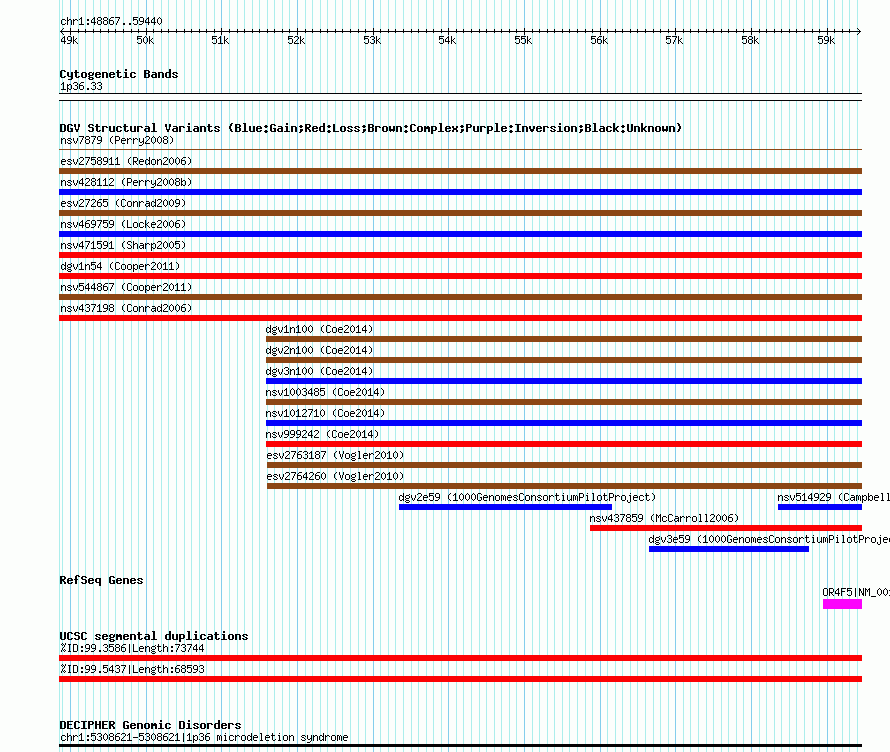Click esv2764260 (Vogler2010) label
This screenshot has width=890, height=752.
335,476
